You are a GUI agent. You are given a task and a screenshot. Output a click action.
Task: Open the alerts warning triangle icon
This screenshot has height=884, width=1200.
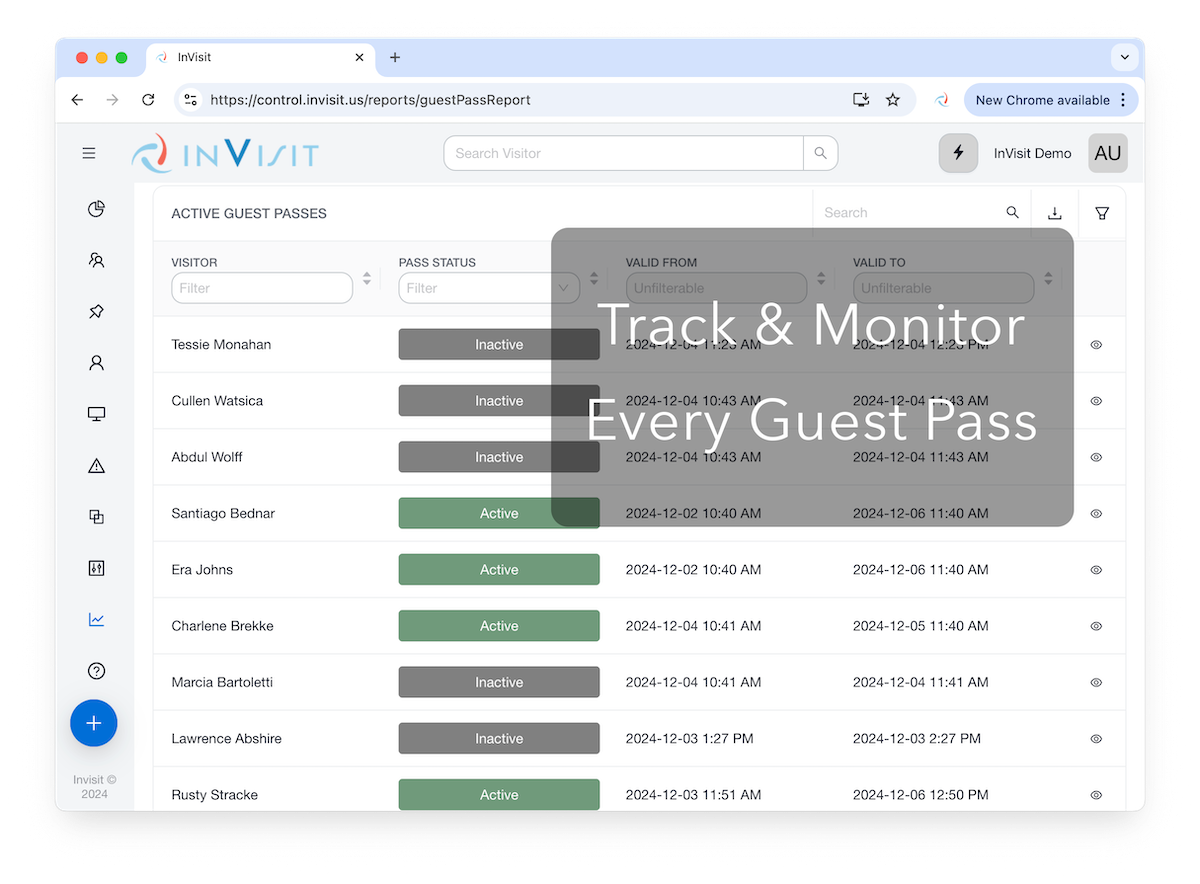coord(96,466)
